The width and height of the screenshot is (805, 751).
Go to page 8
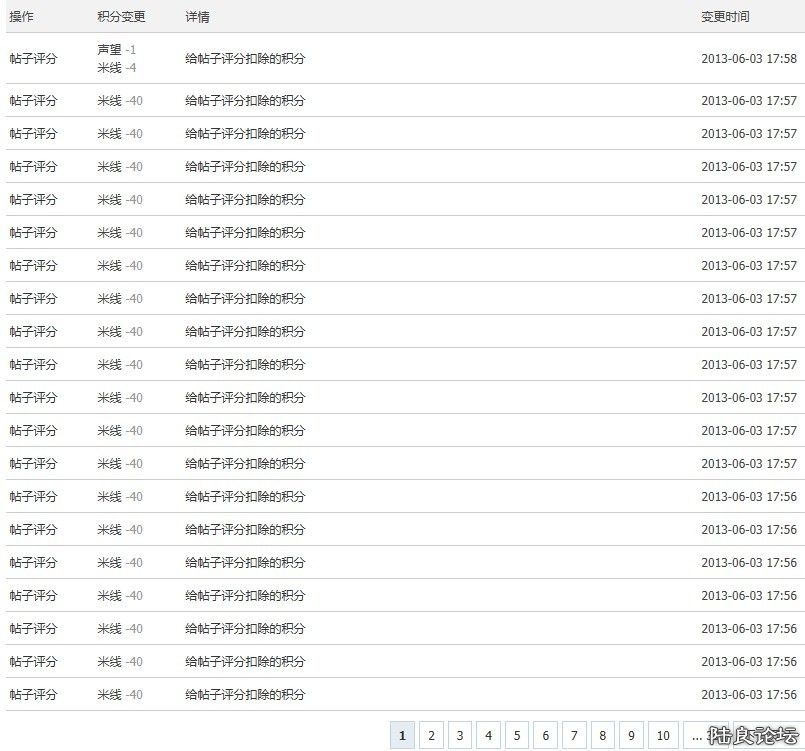pos(603,735)
